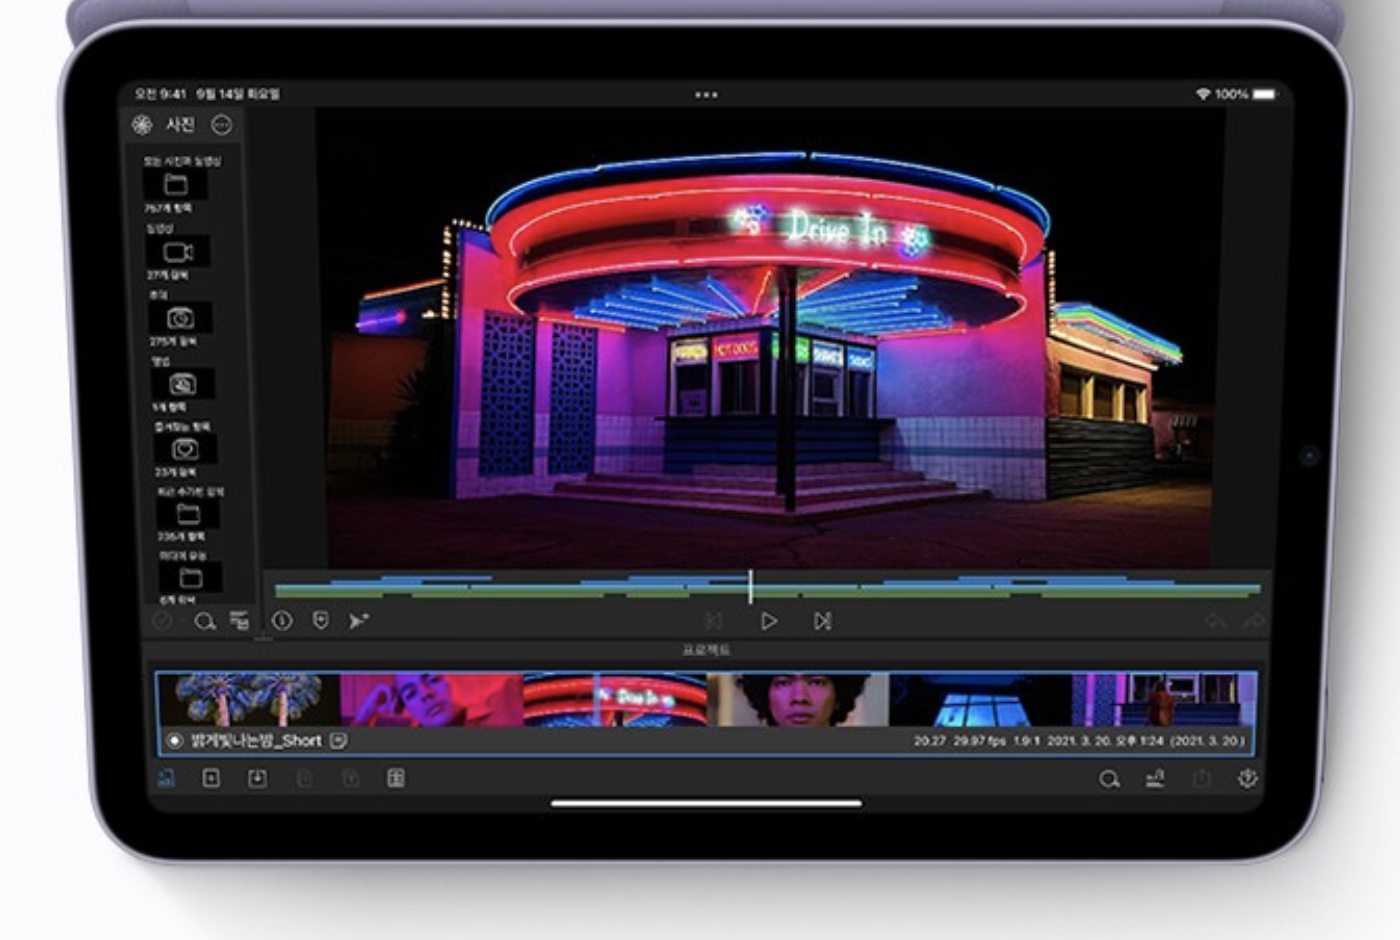Viewport: 1400px width, 940px height.
Task: Click the pink-lit reclining person thumbnail
Action: pos(431,699)
